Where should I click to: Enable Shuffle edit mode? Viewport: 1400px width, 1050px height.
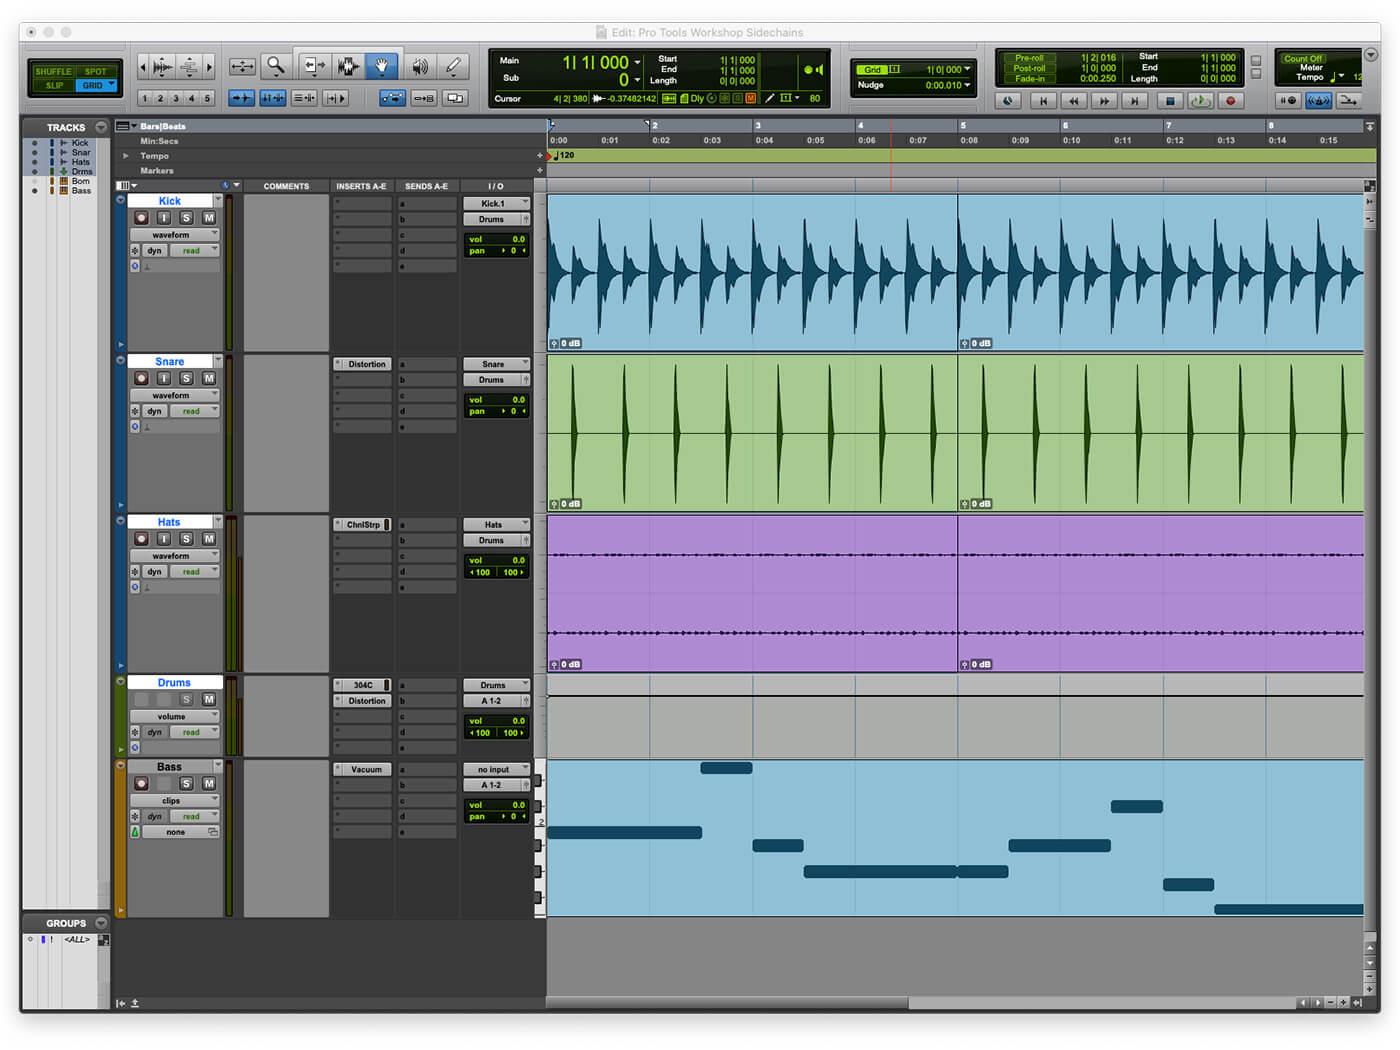coord(53,72)
